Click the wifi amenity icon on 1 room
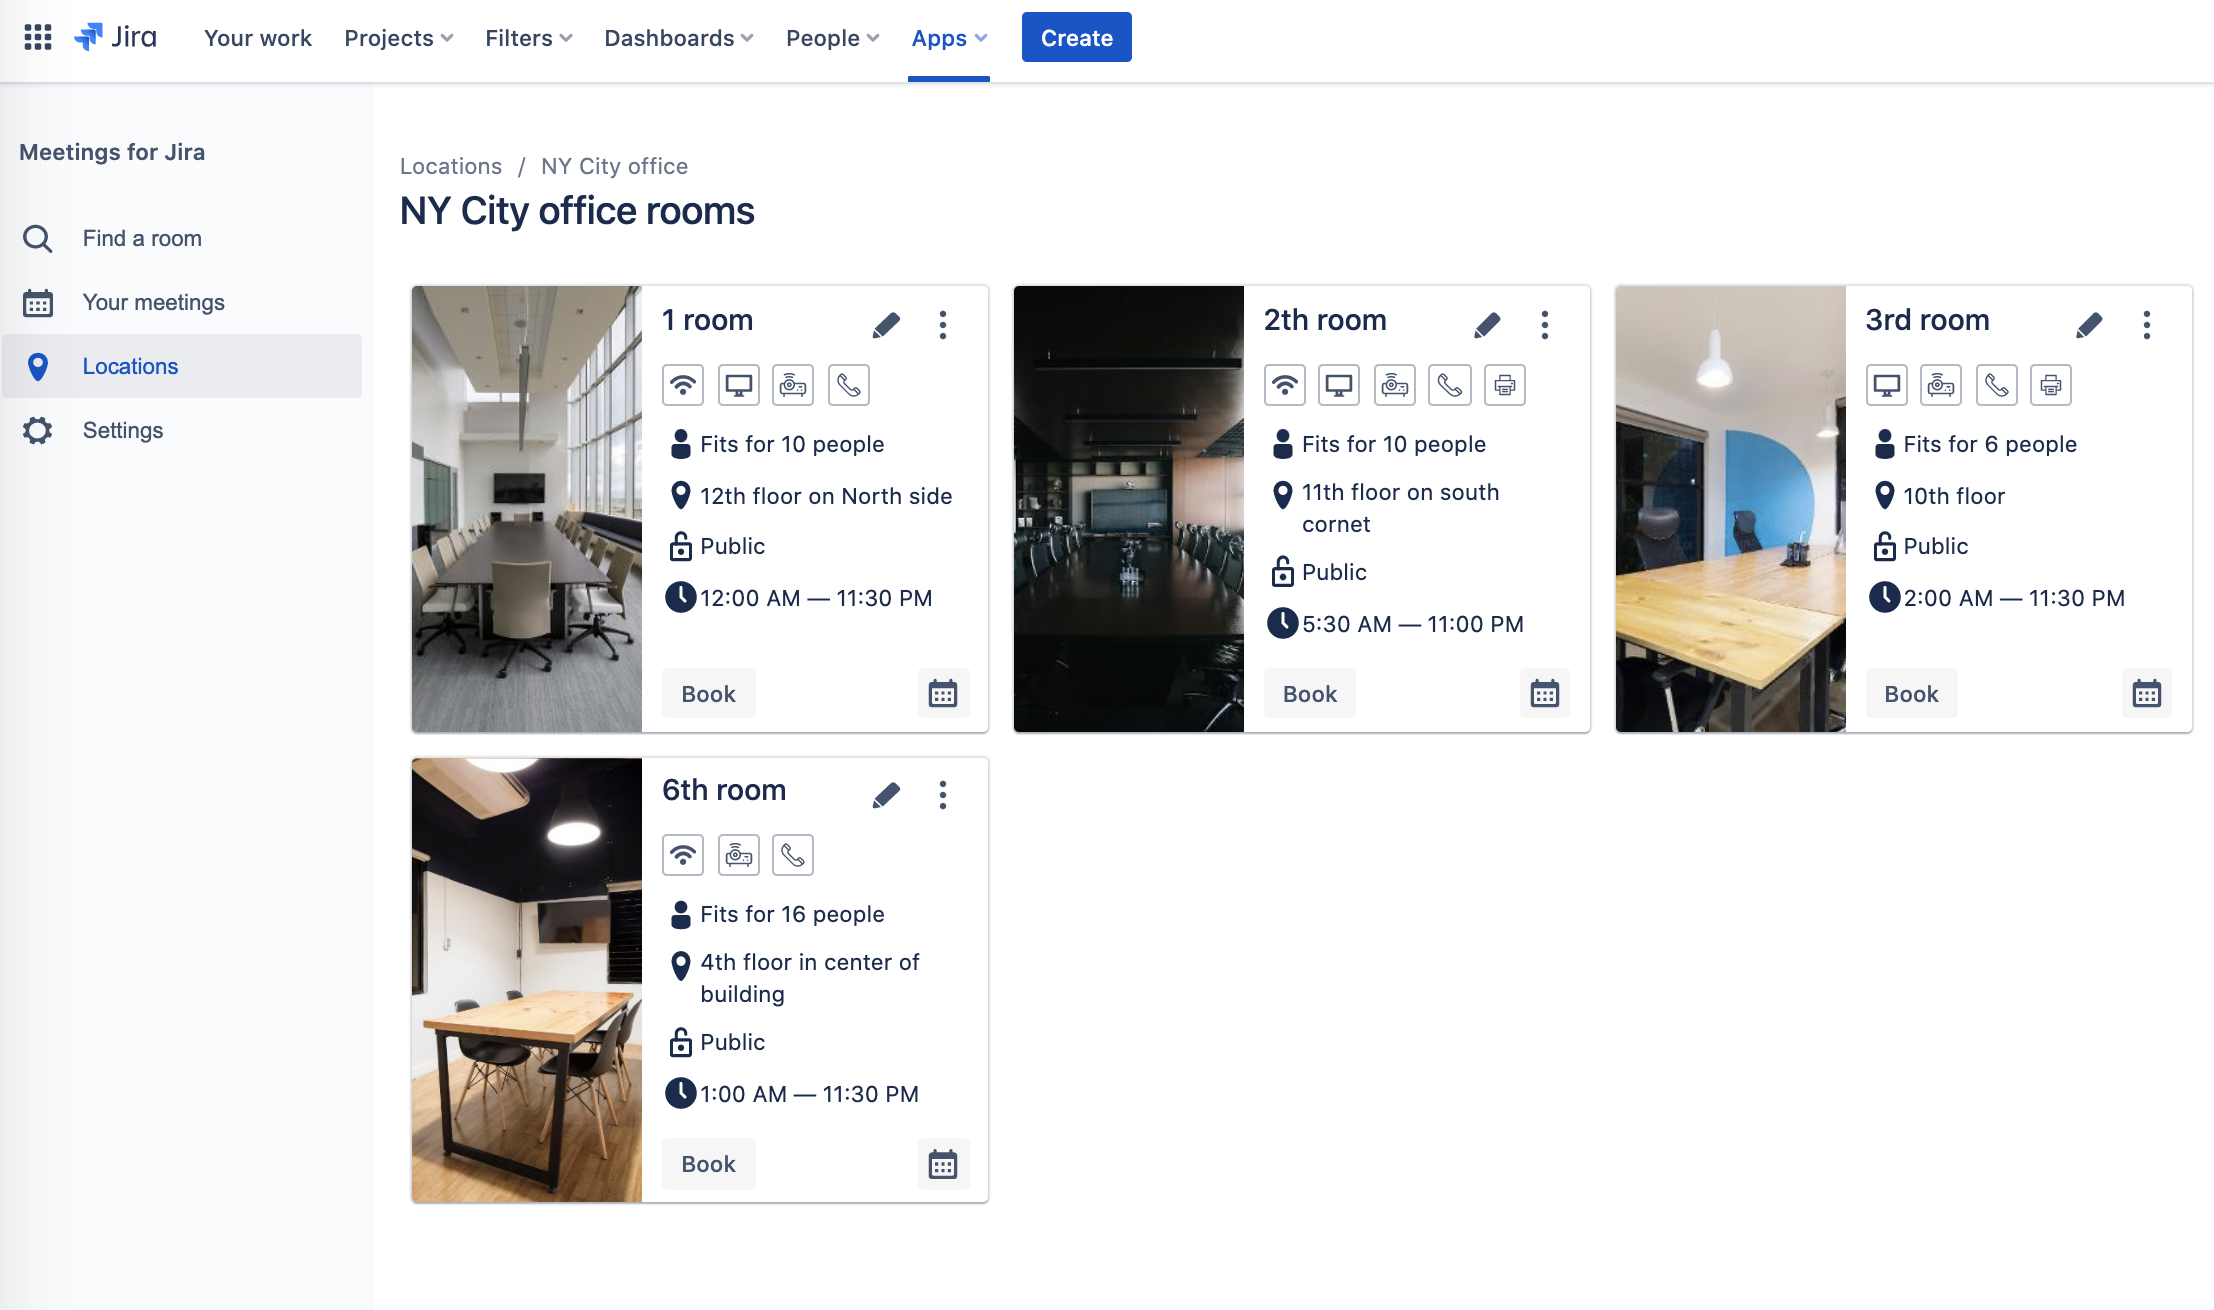2214x1310 pixels. click(x=683, y=385)
